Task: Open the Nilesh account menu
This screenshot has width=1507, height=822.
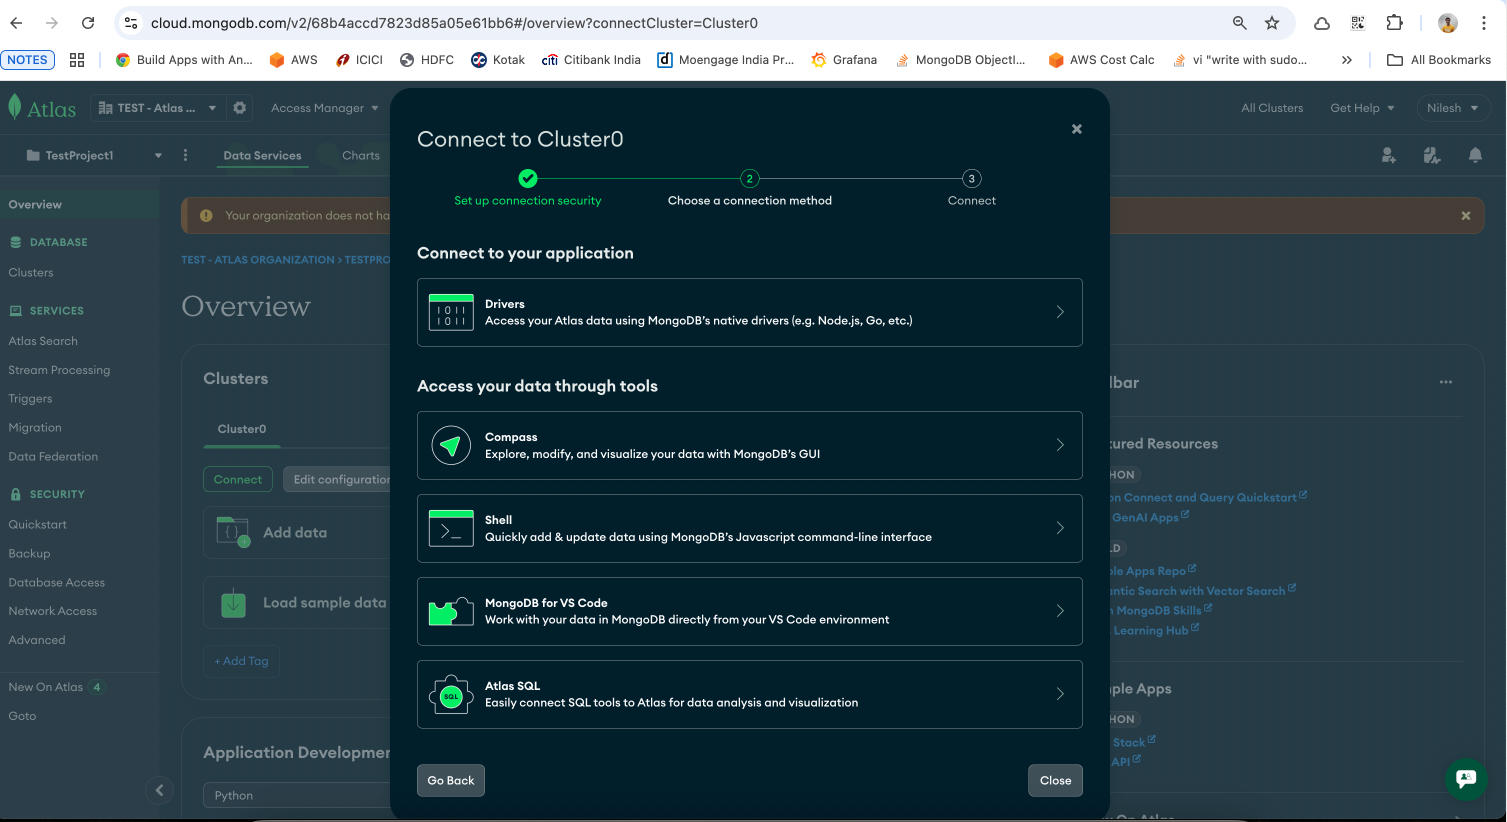Action: point(1452,107)
